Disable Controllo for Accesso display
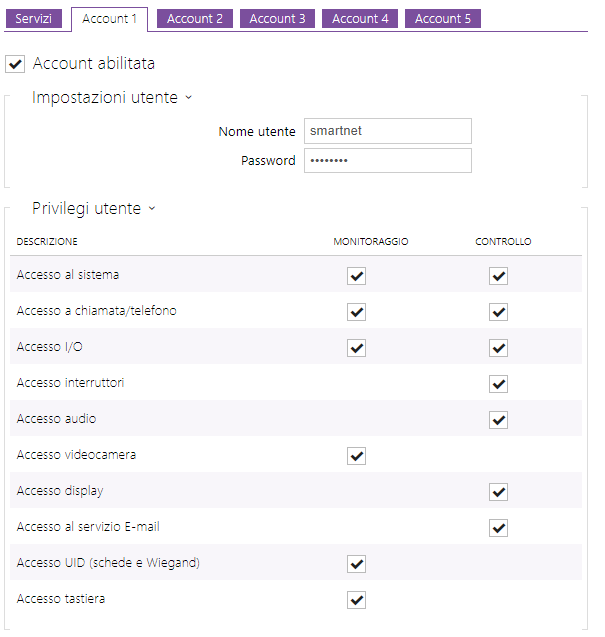Image resolution: width=605 pixels, height=637 pixels. click(499, 492)
